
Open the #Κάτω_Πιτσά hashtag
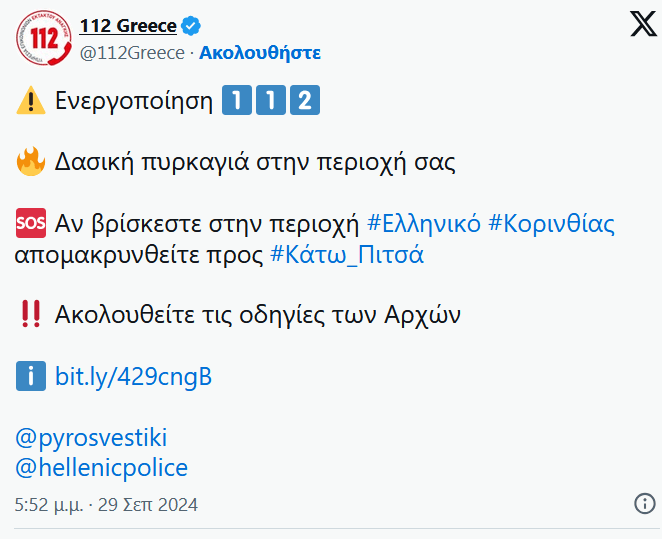[347, 254]
